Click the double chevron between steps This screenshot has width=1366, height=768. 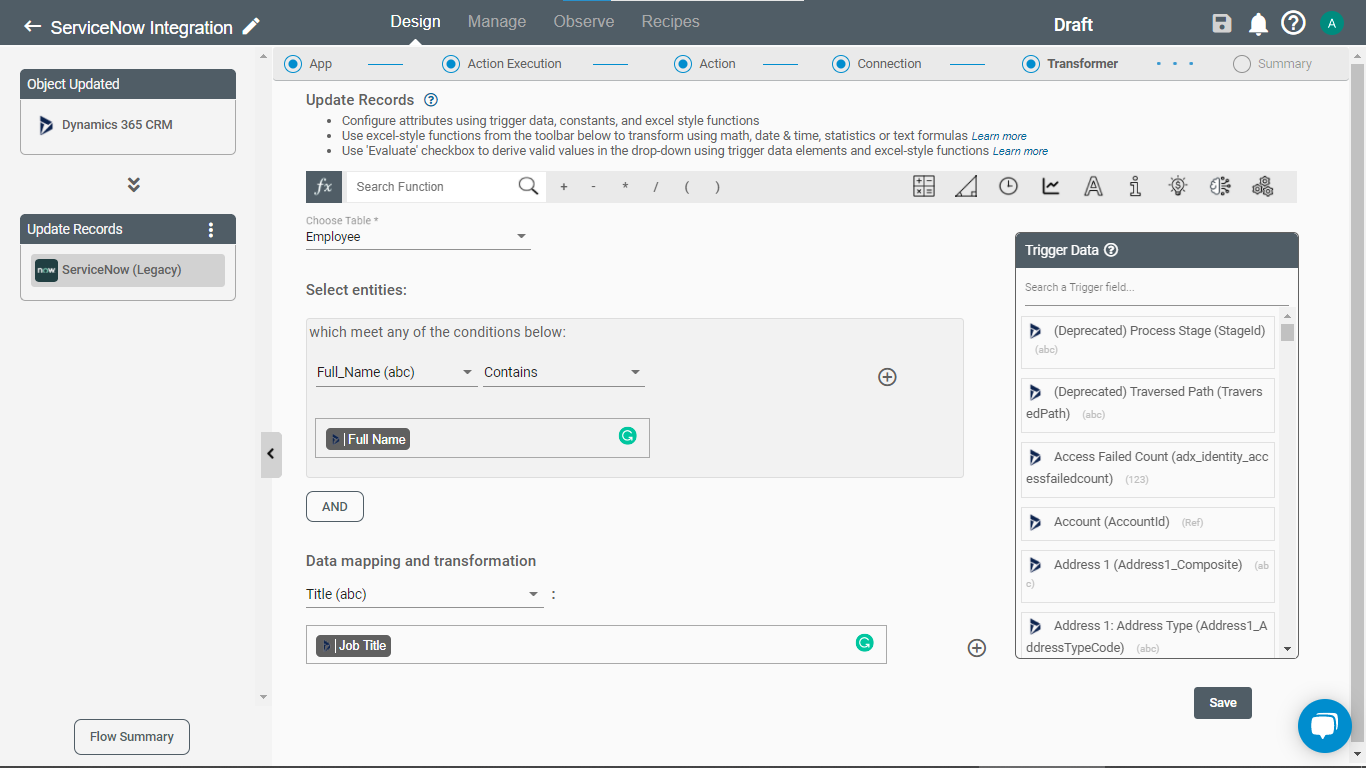[x=133, y=185]
